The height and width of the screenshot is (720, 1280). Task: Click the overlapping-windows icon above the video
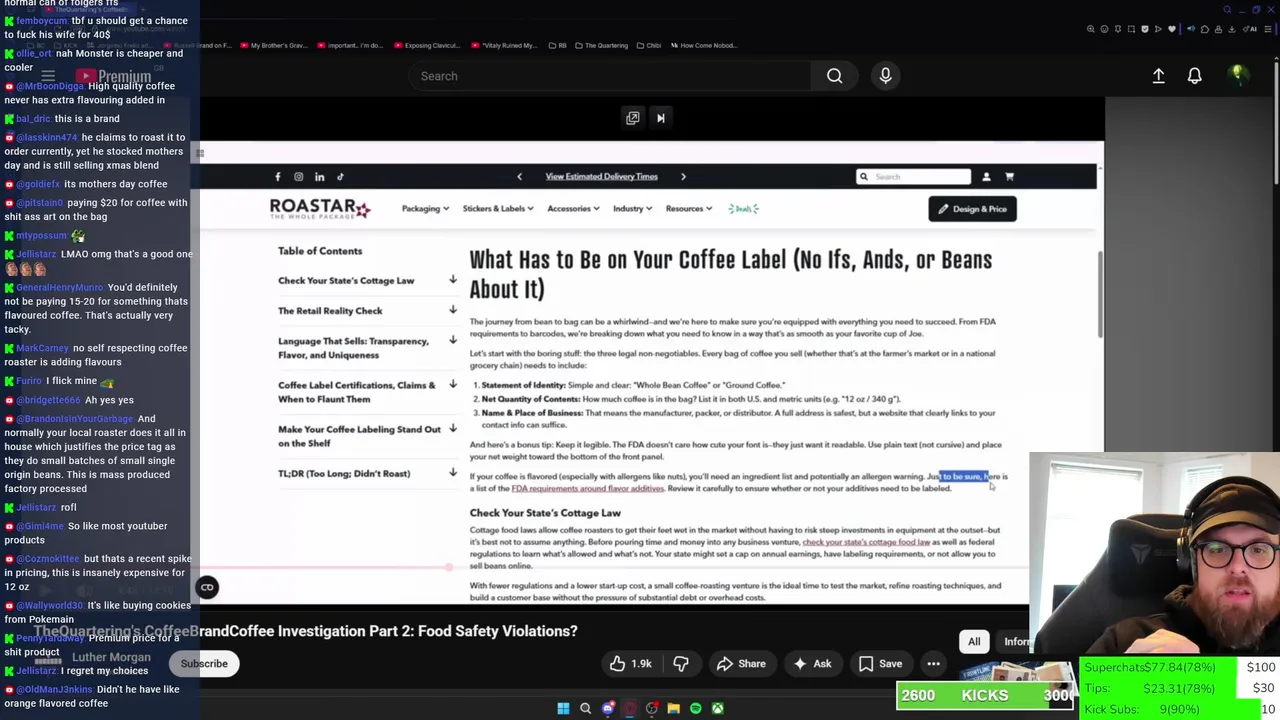click(633, 118)
